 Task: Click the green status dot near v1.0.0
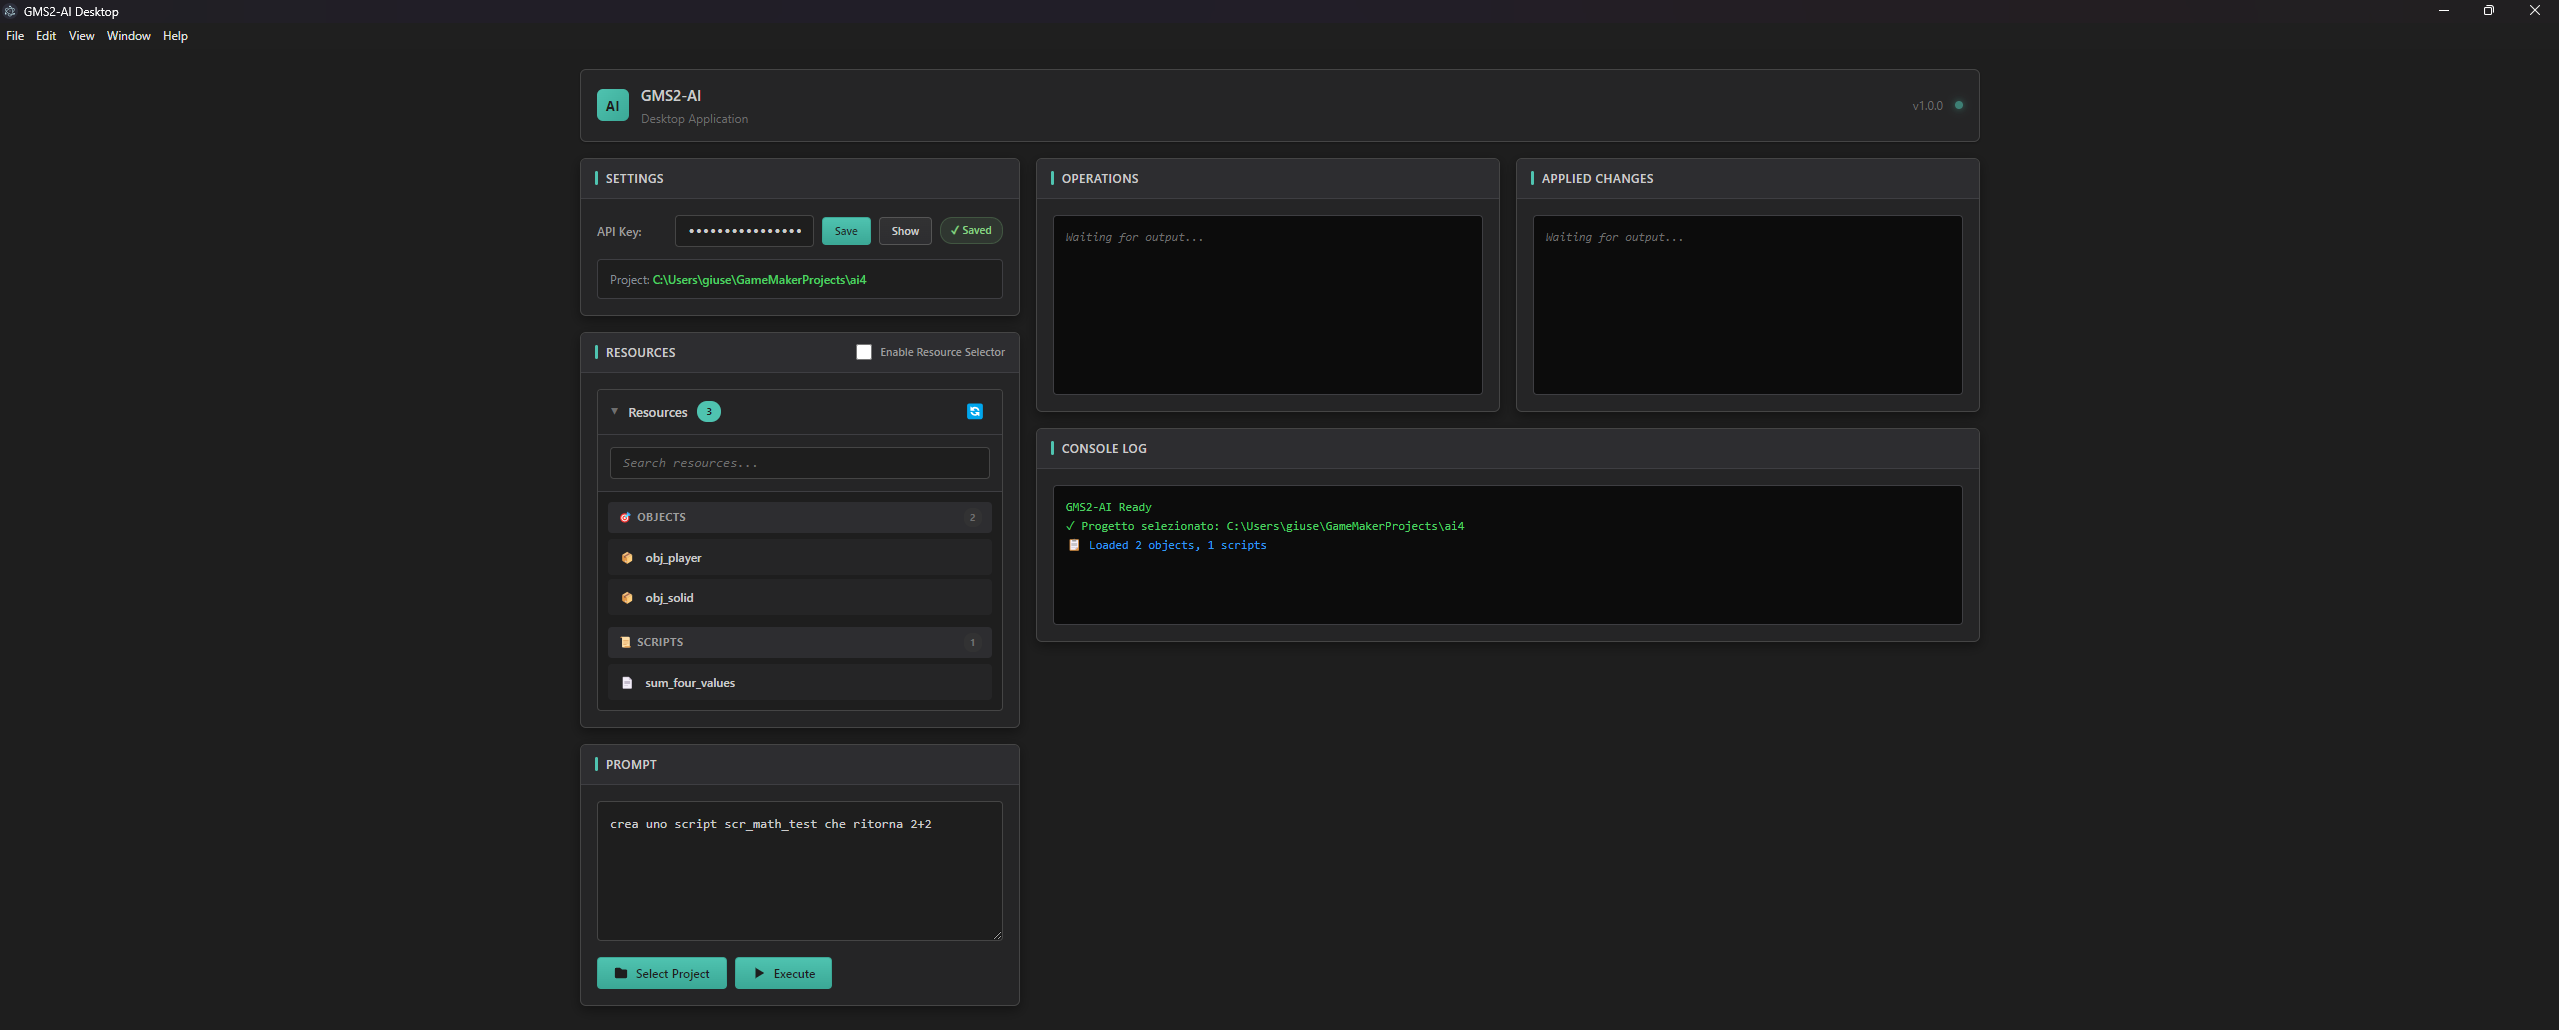(x=1959, y=105)
